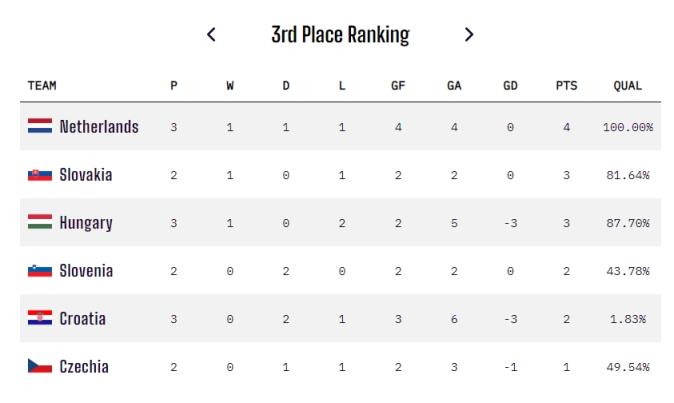Select Croatia's 1.83% qualification value

628,319
